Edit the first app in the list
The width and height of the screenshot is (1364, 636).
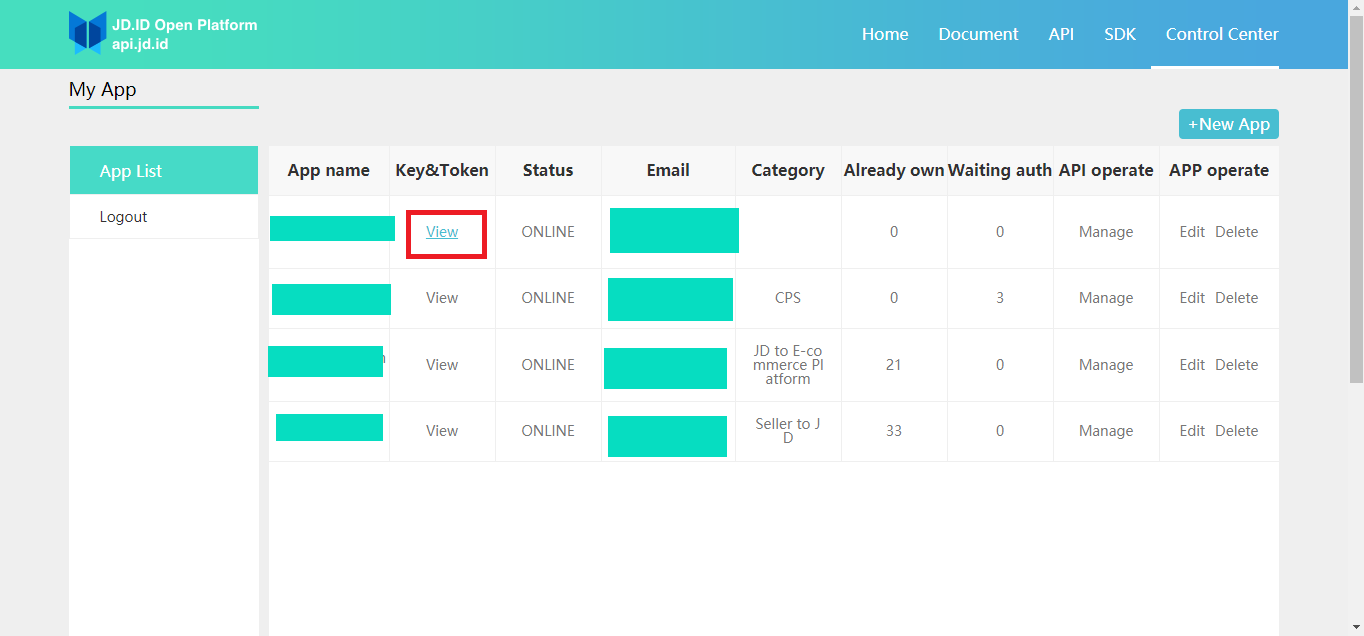point(1192,232)
